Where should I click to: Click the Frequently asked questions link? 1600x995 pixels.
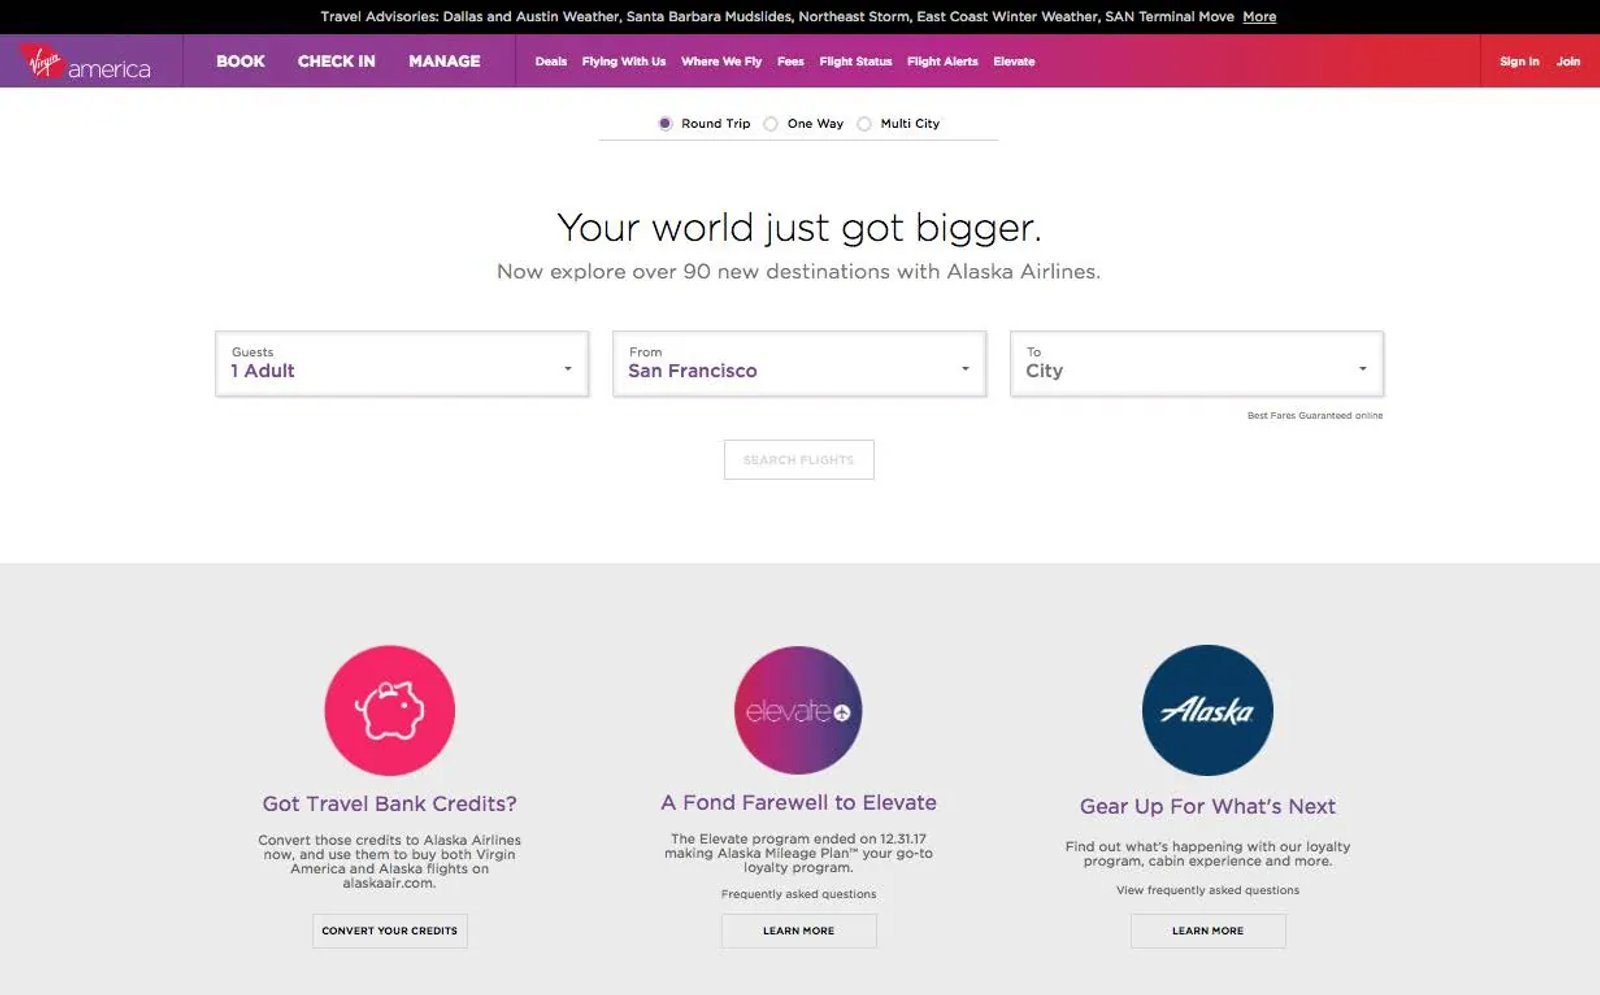(799, 894)
